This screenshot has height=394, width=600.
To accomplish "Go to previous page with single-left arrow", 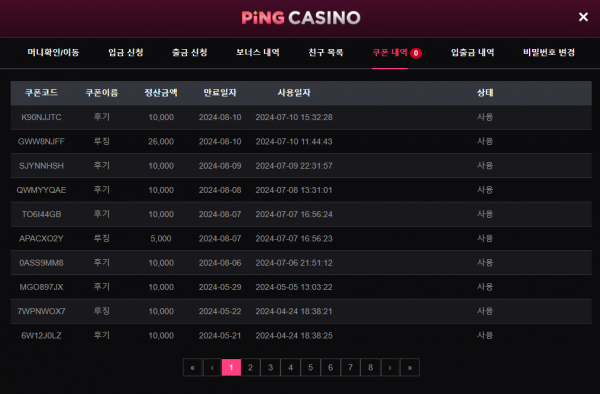I will click(x=212, y=368).
